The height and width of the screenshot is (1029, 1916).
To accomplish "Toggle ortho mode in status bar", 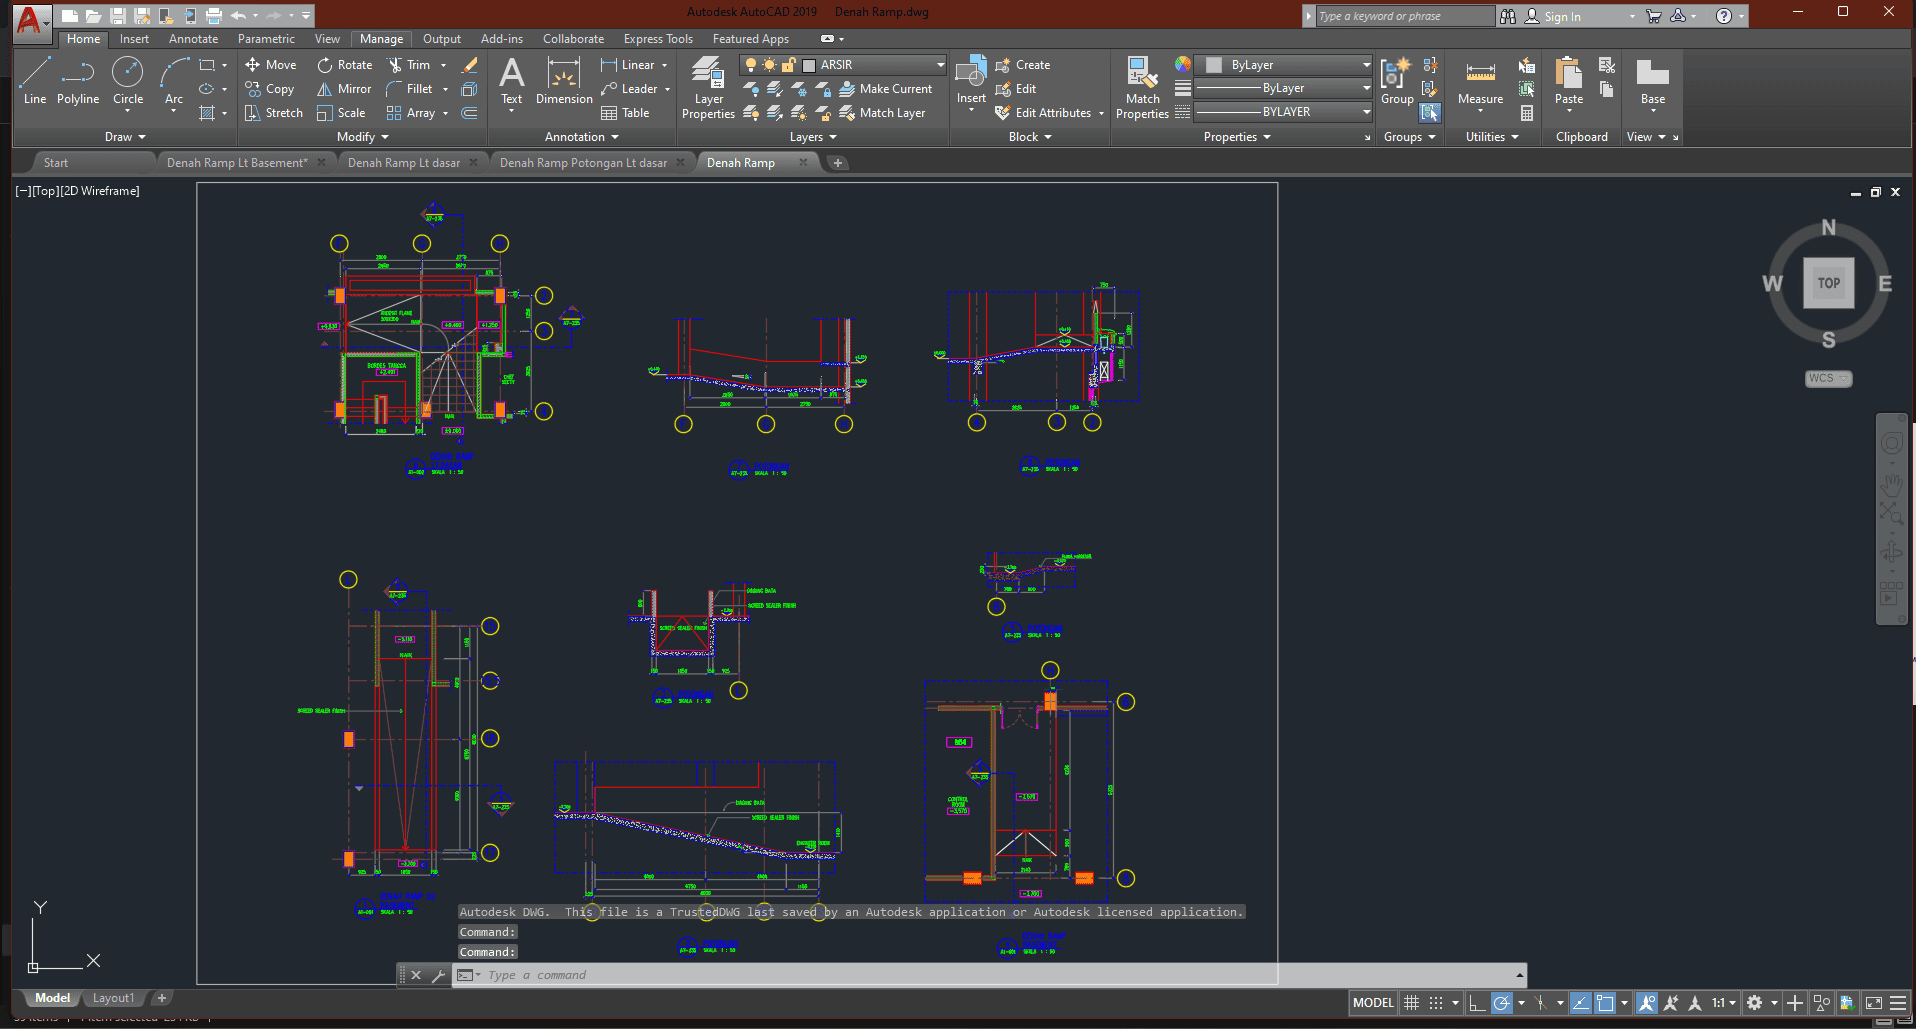I will click(1477, 1003).
